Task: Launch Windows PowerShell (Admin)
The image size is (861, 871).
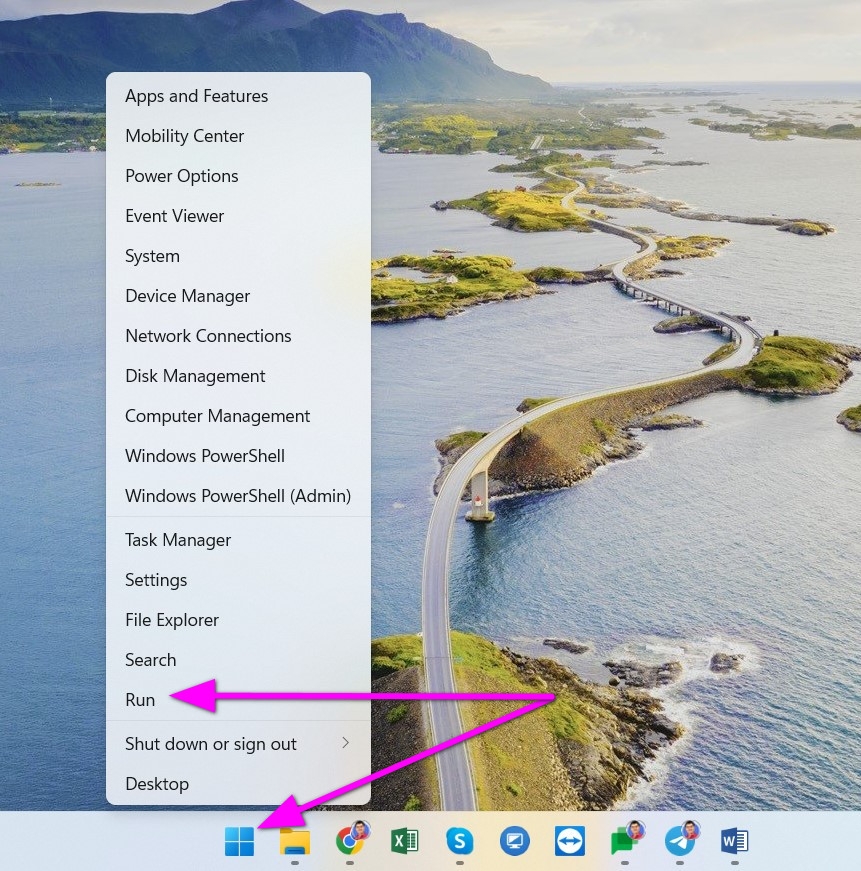Action: click(x=237, y=496)
